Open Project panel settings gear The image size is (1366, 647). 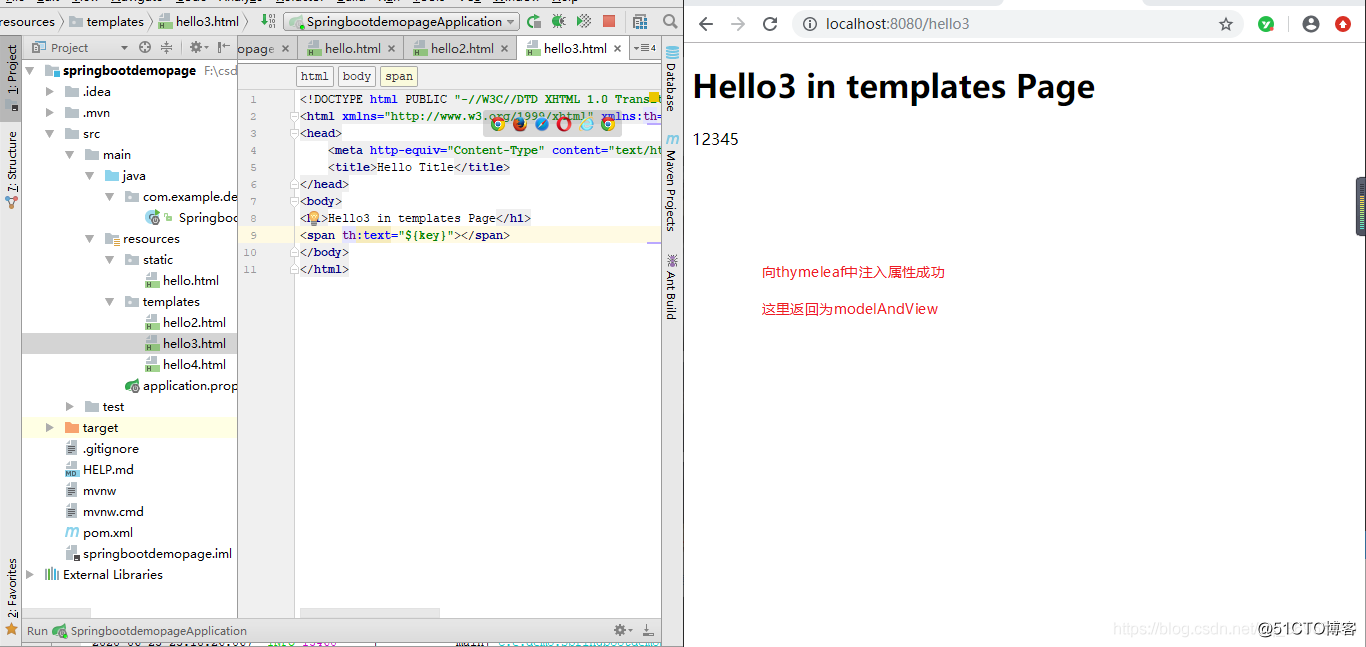(x=198, y=47)
